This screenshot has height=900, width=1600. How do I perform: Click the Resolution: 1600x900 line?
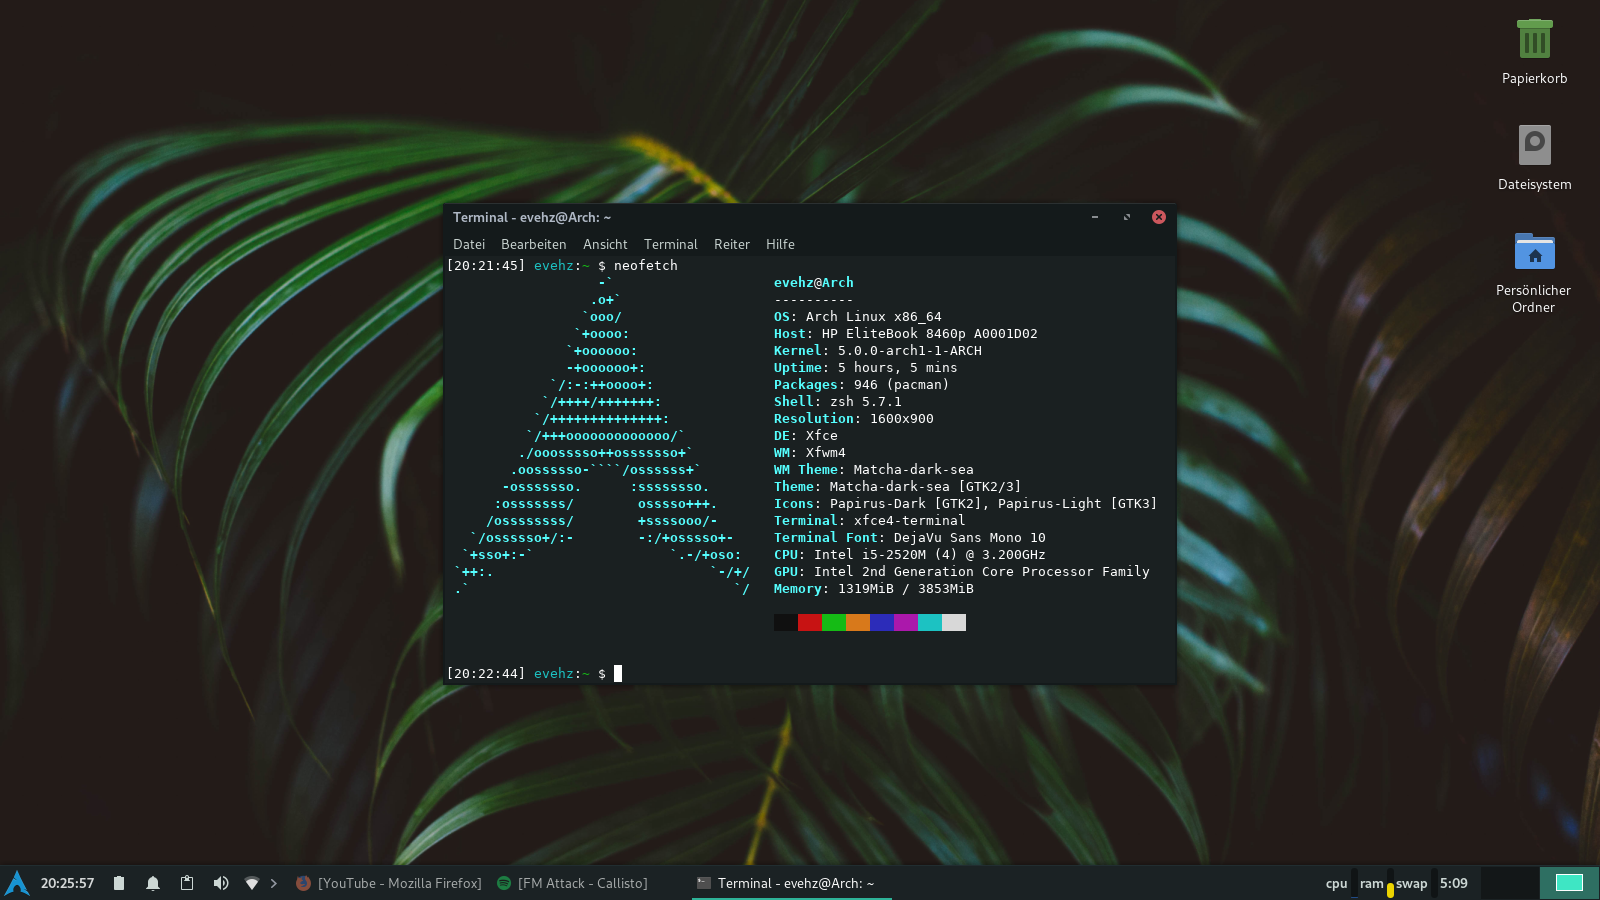854,418
